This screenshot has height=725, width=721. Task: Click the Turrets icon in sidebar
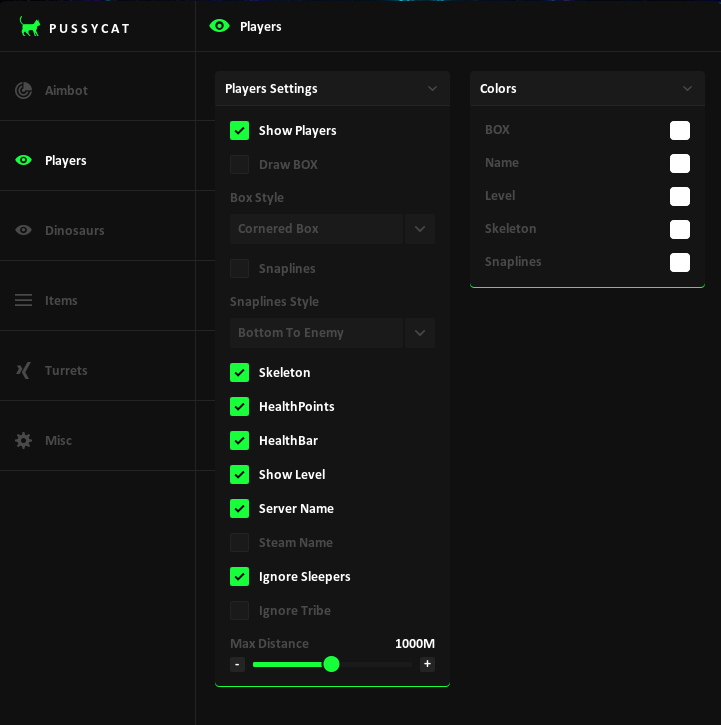pyautogui.click(x=23, y=370)
